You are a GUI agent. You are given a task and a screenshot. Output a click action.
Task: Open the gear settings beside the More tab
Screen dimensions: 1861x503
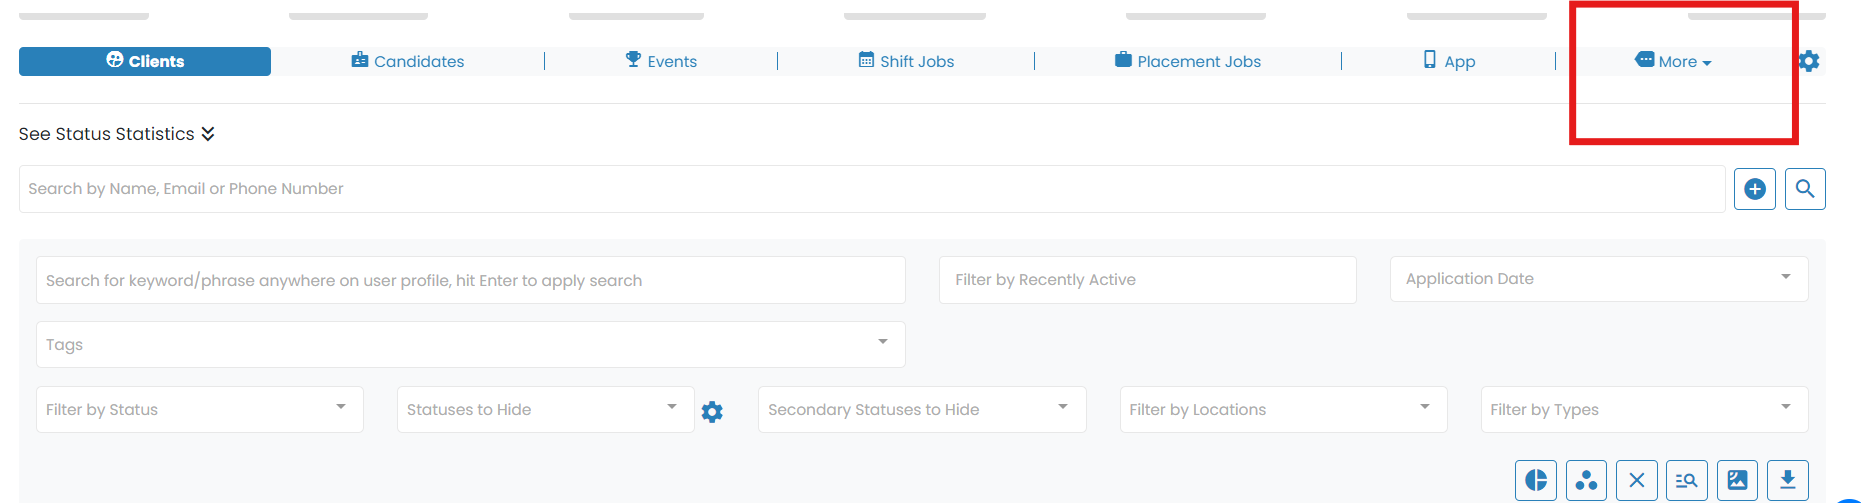[x=1809, y=61]
